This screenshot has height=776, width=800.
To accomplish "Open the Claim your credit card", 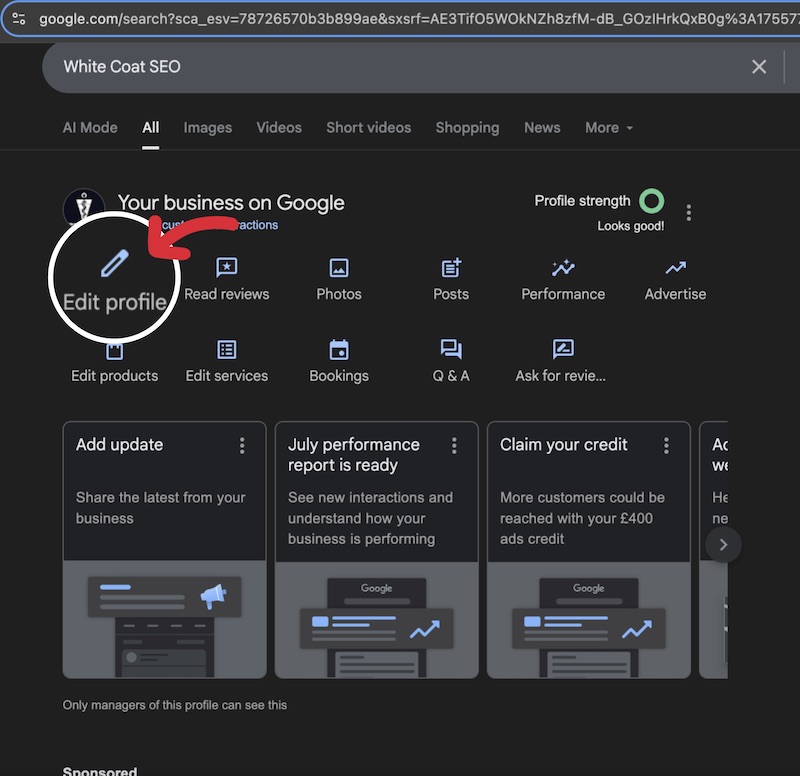I will pyautogui.click(x=589, y=550).
